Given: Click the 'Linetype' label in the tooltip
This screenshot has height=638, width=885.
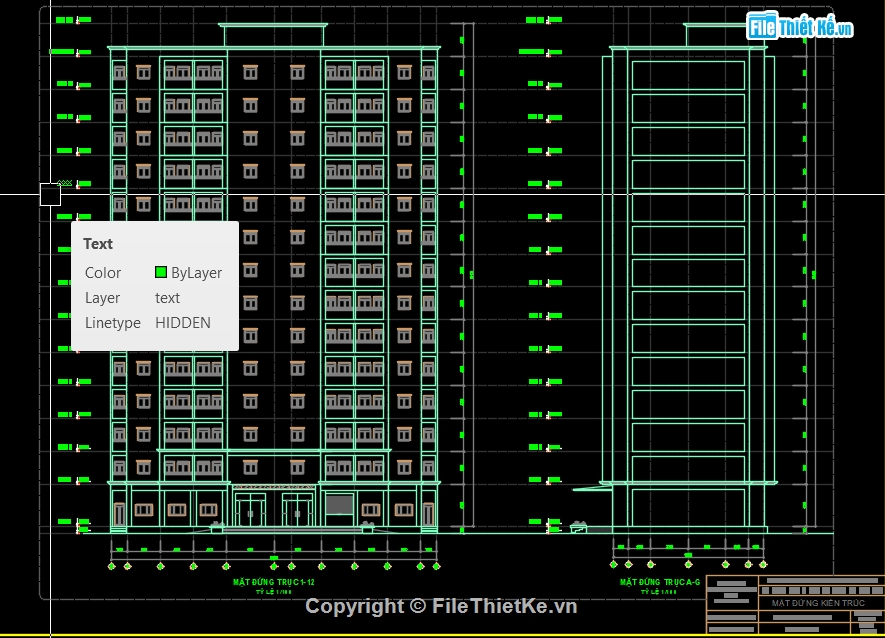Looking at the screenshot, I should (113, 323).
